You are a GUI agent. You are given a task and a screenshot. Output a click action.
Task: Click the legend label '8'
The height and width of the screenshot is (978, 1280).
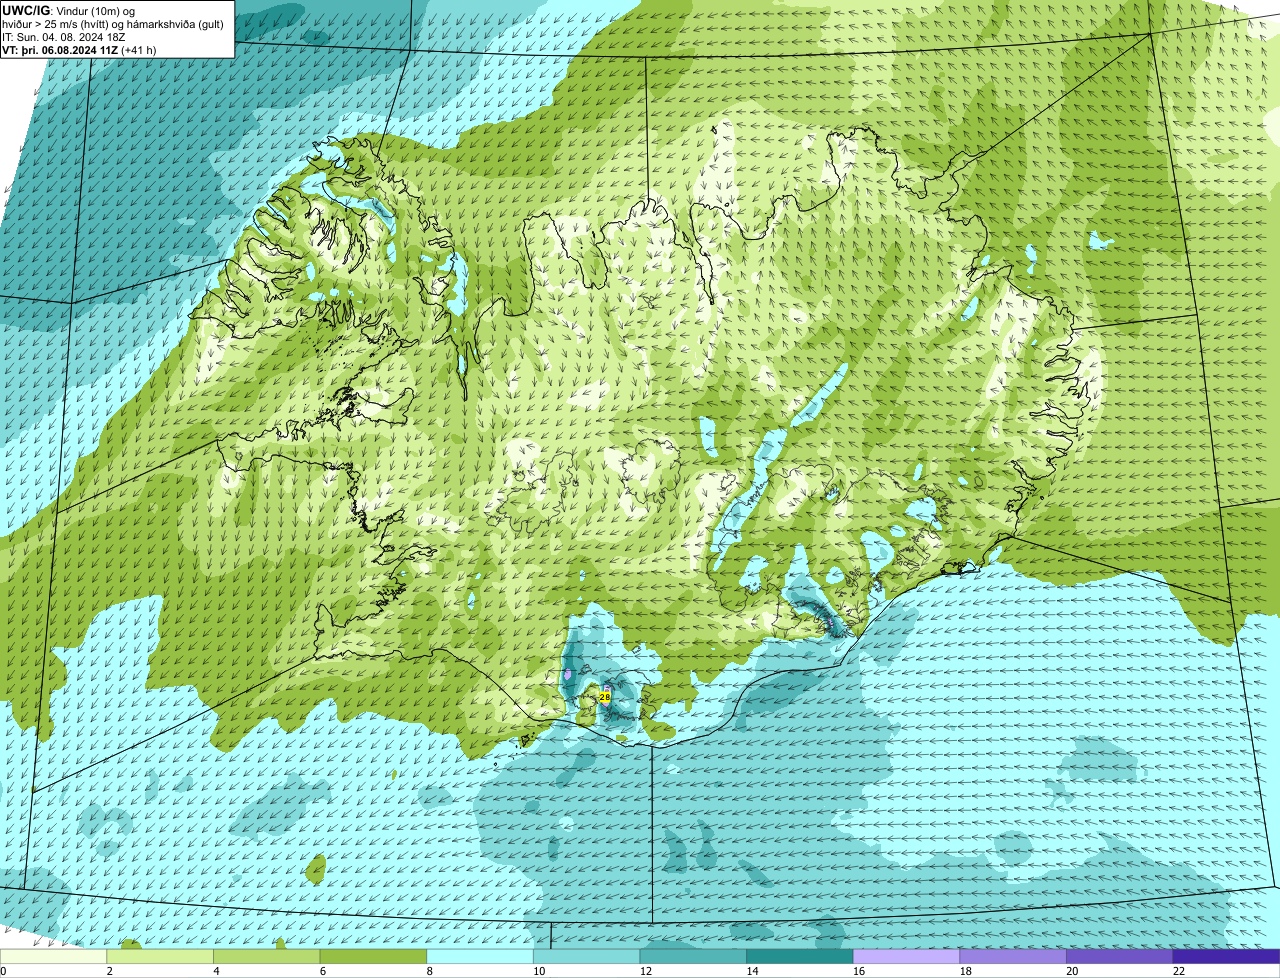[x=429, y=971]
